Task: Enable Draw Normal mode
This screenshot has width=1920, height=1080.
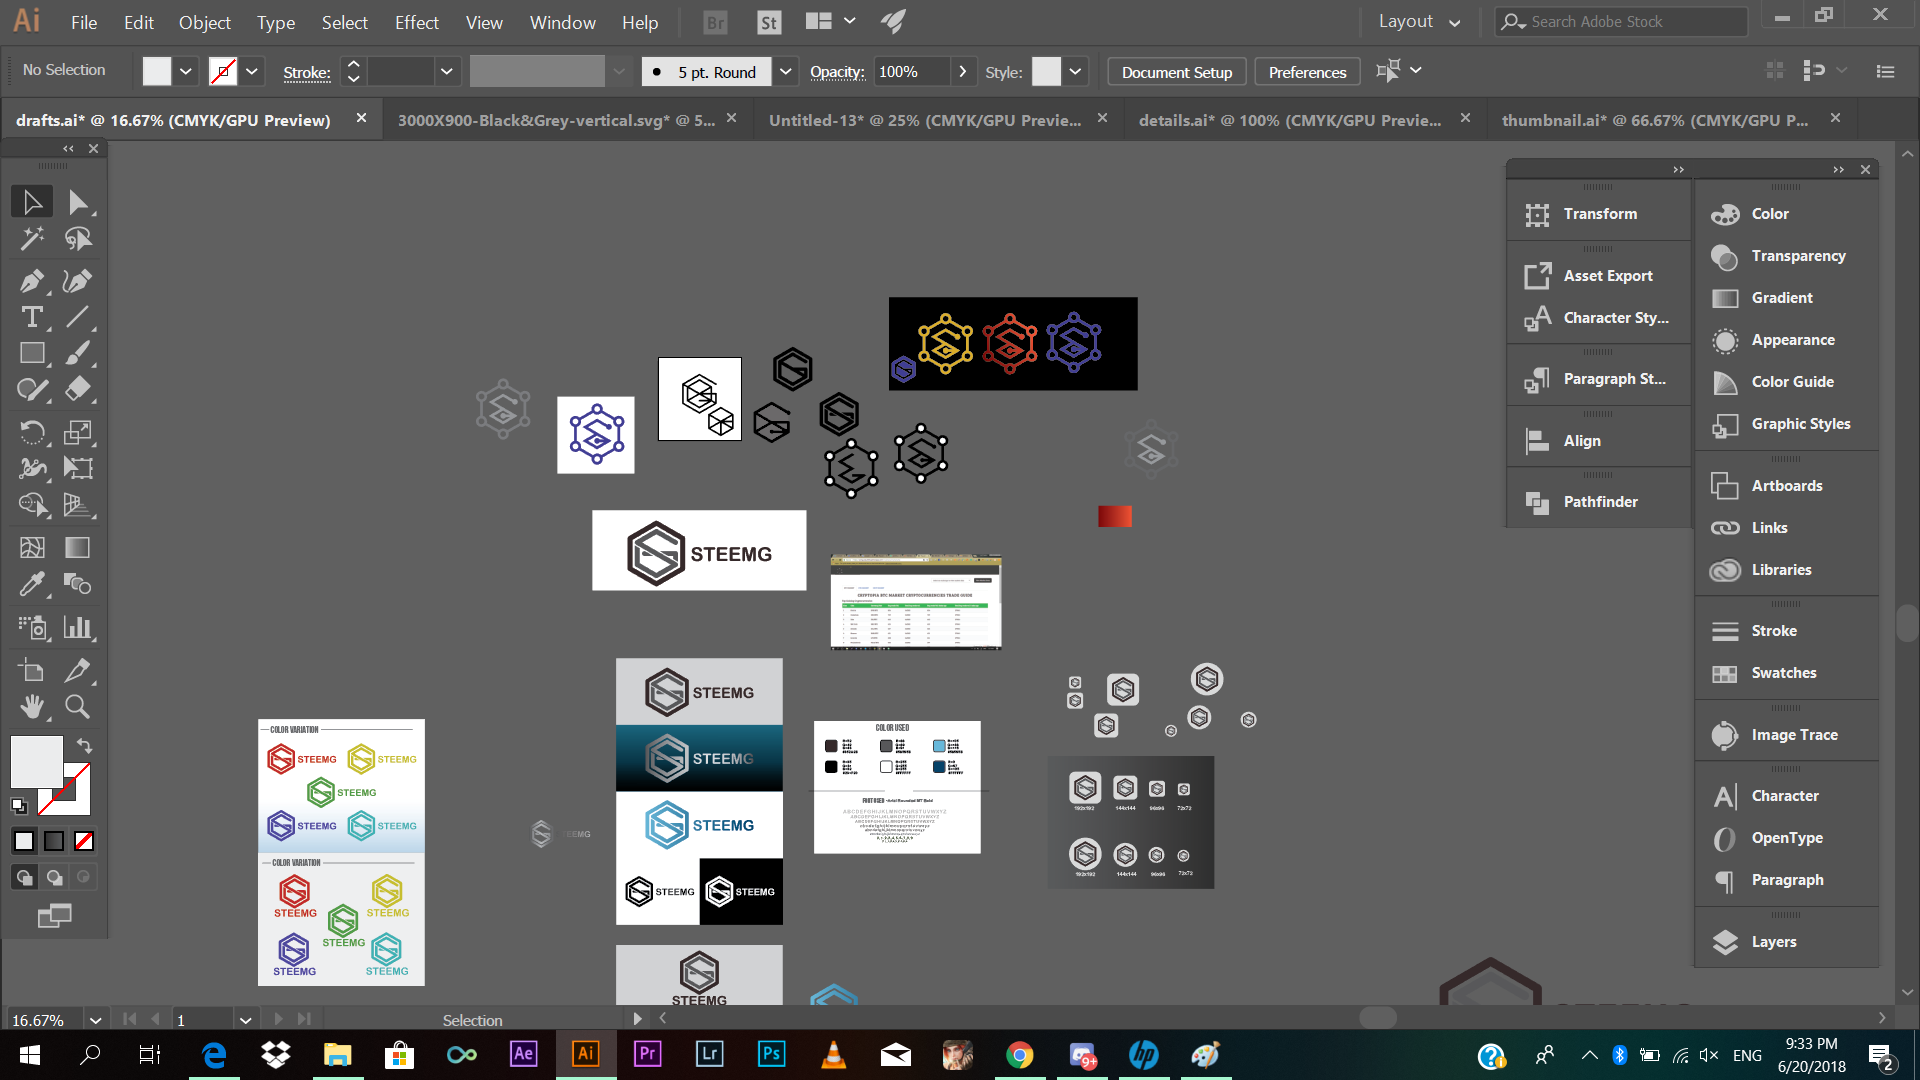Action: (24, 877)
